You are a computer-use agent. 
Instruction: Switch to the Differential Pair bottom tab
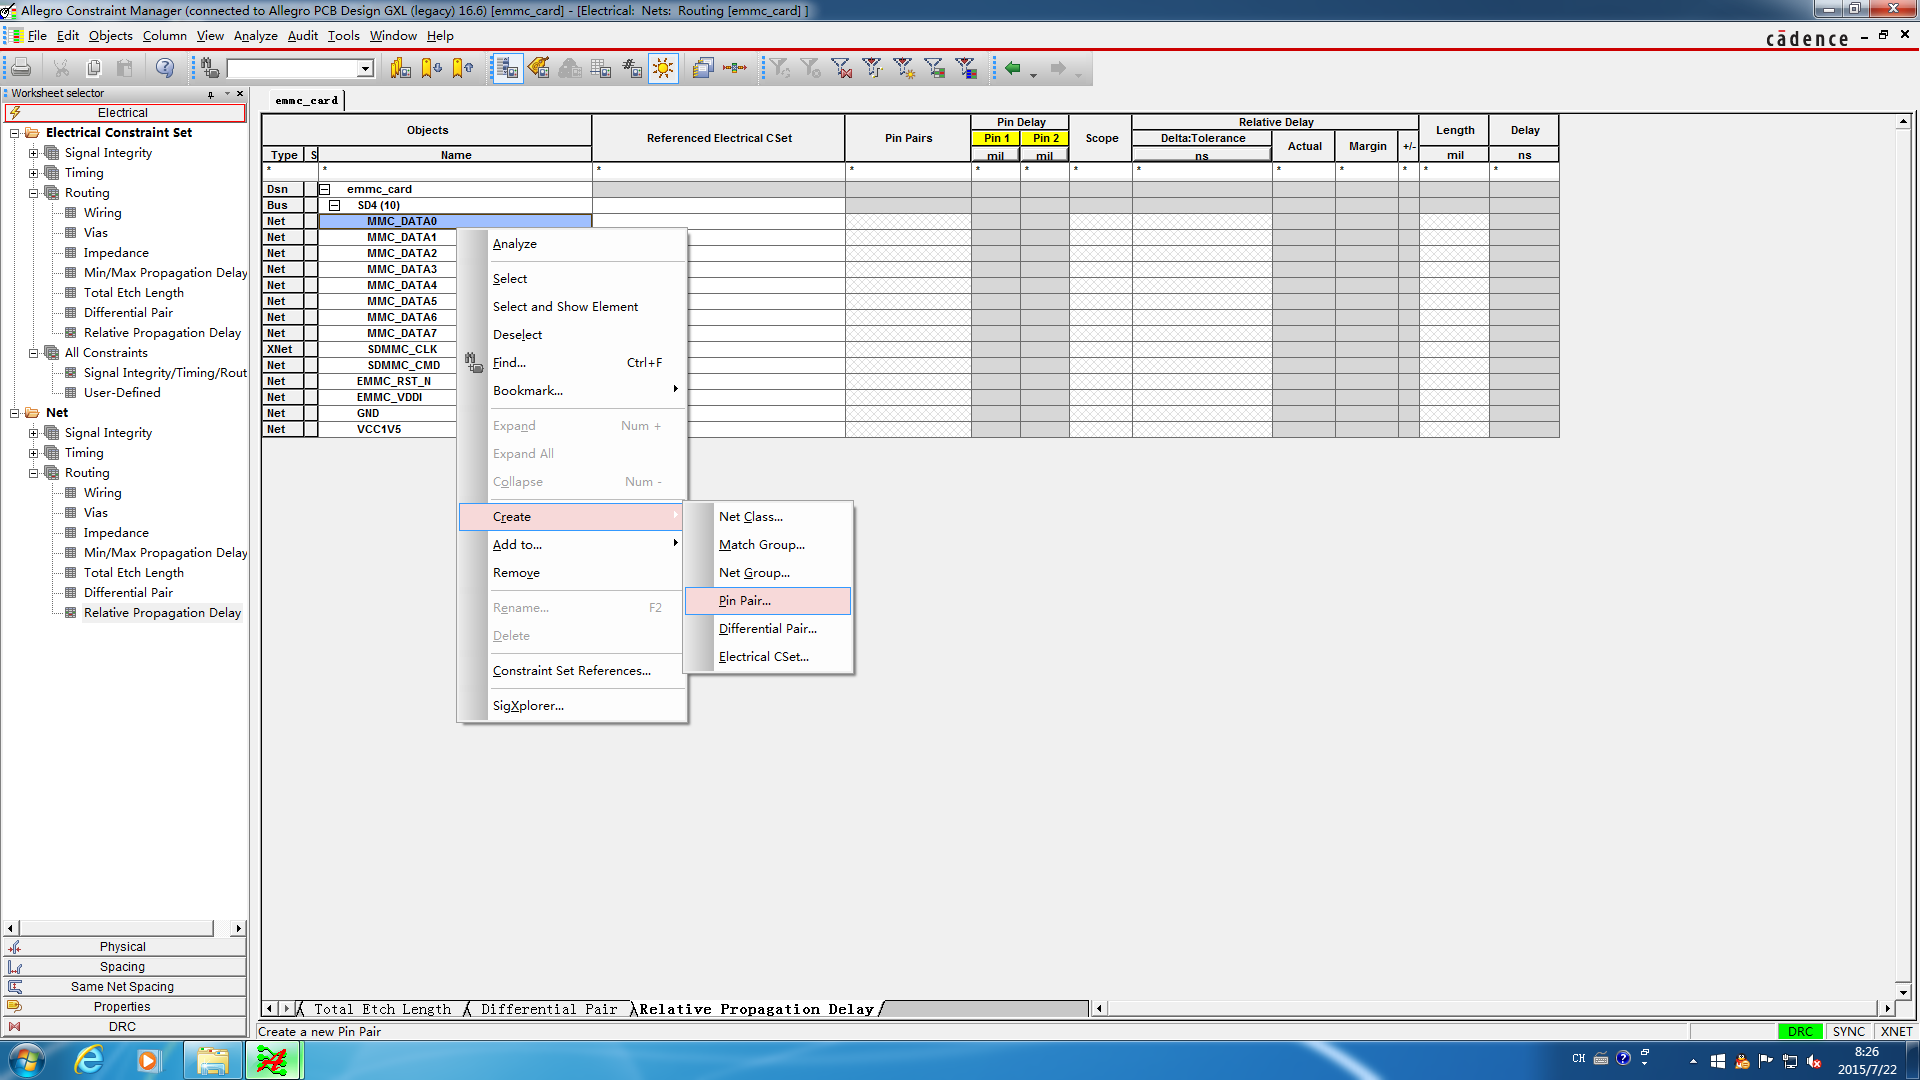click(x=549, y=1009)
